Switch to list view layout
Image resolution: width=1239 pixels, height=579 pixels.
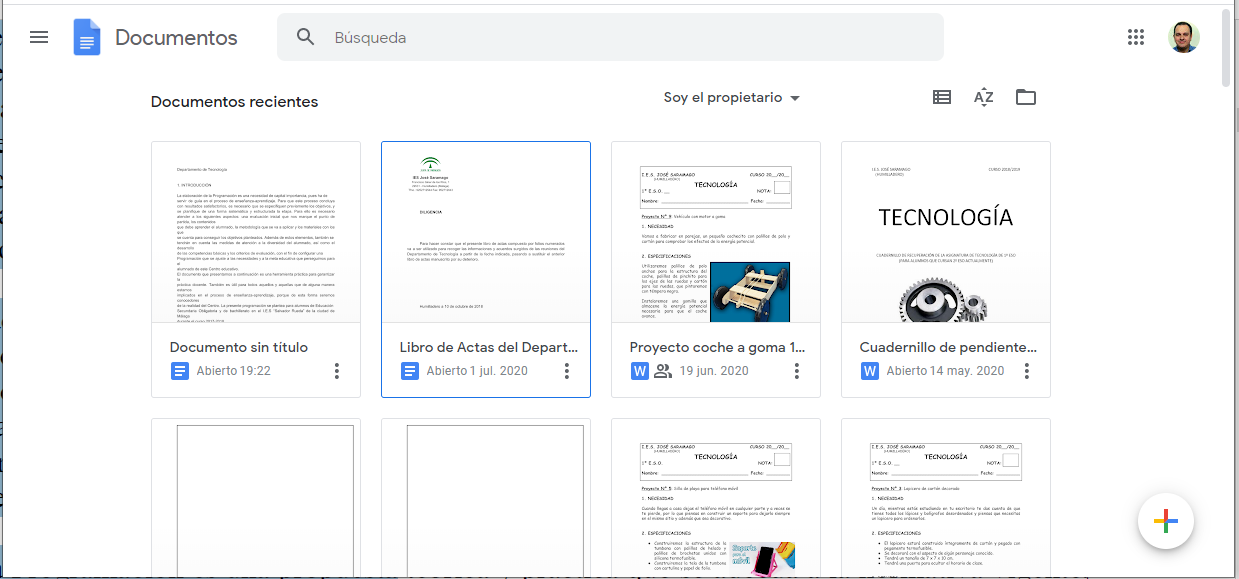(941, 97)
